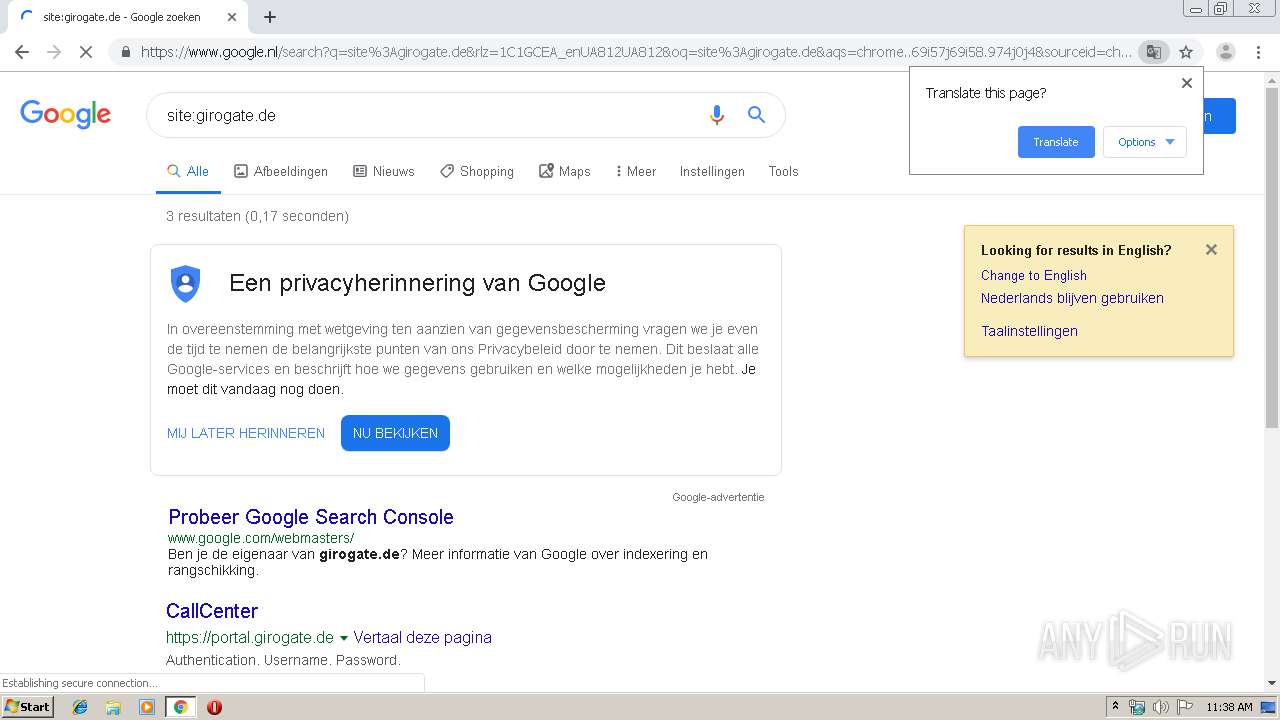Click the network tray icon
Viewport: 1280px width, 720px height.
tap(1137, 707)
